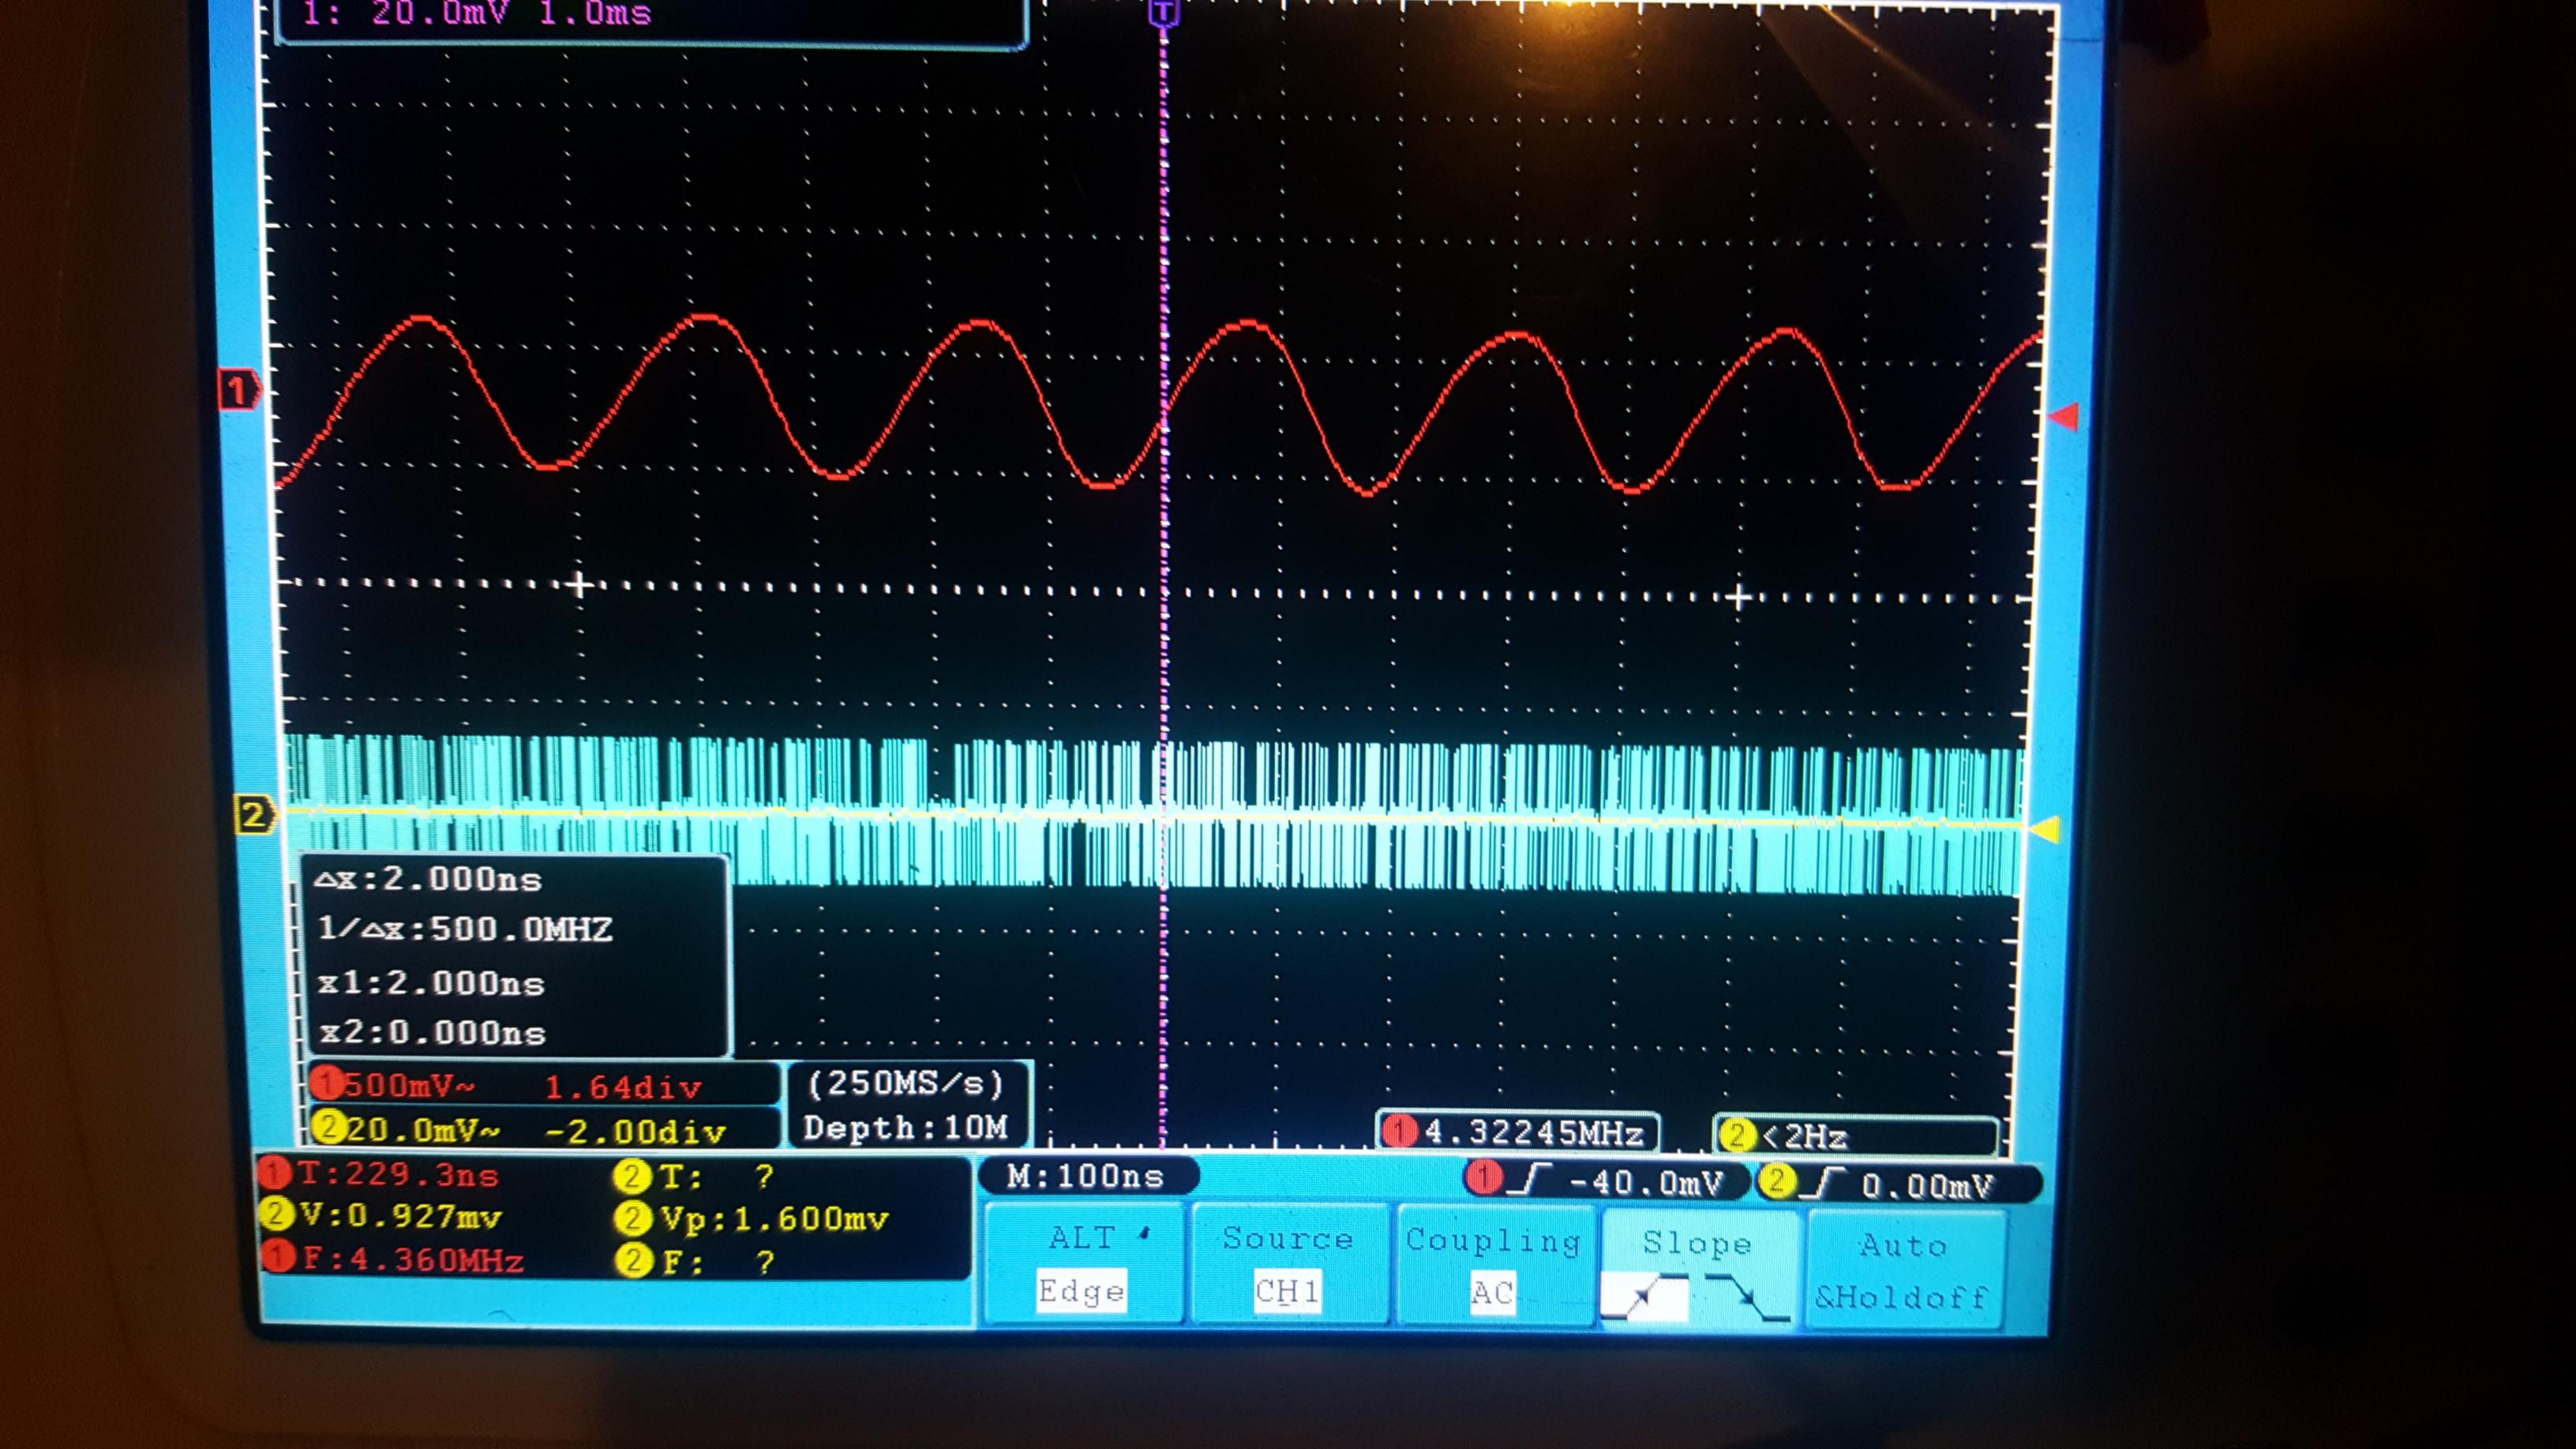Click the CH1 F:4.360MHz measurement
Image resolution: width=2576 pixels, height=1449 pixels.
392,1259
